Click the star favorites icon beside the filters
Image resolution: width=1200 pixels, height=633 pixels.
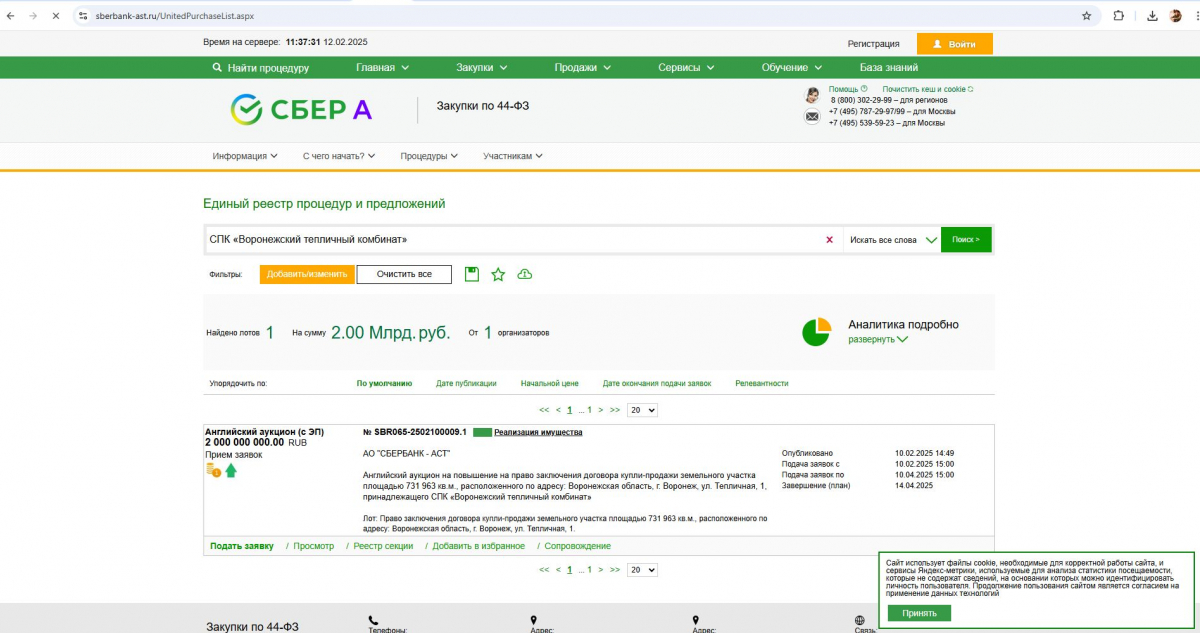498,274
